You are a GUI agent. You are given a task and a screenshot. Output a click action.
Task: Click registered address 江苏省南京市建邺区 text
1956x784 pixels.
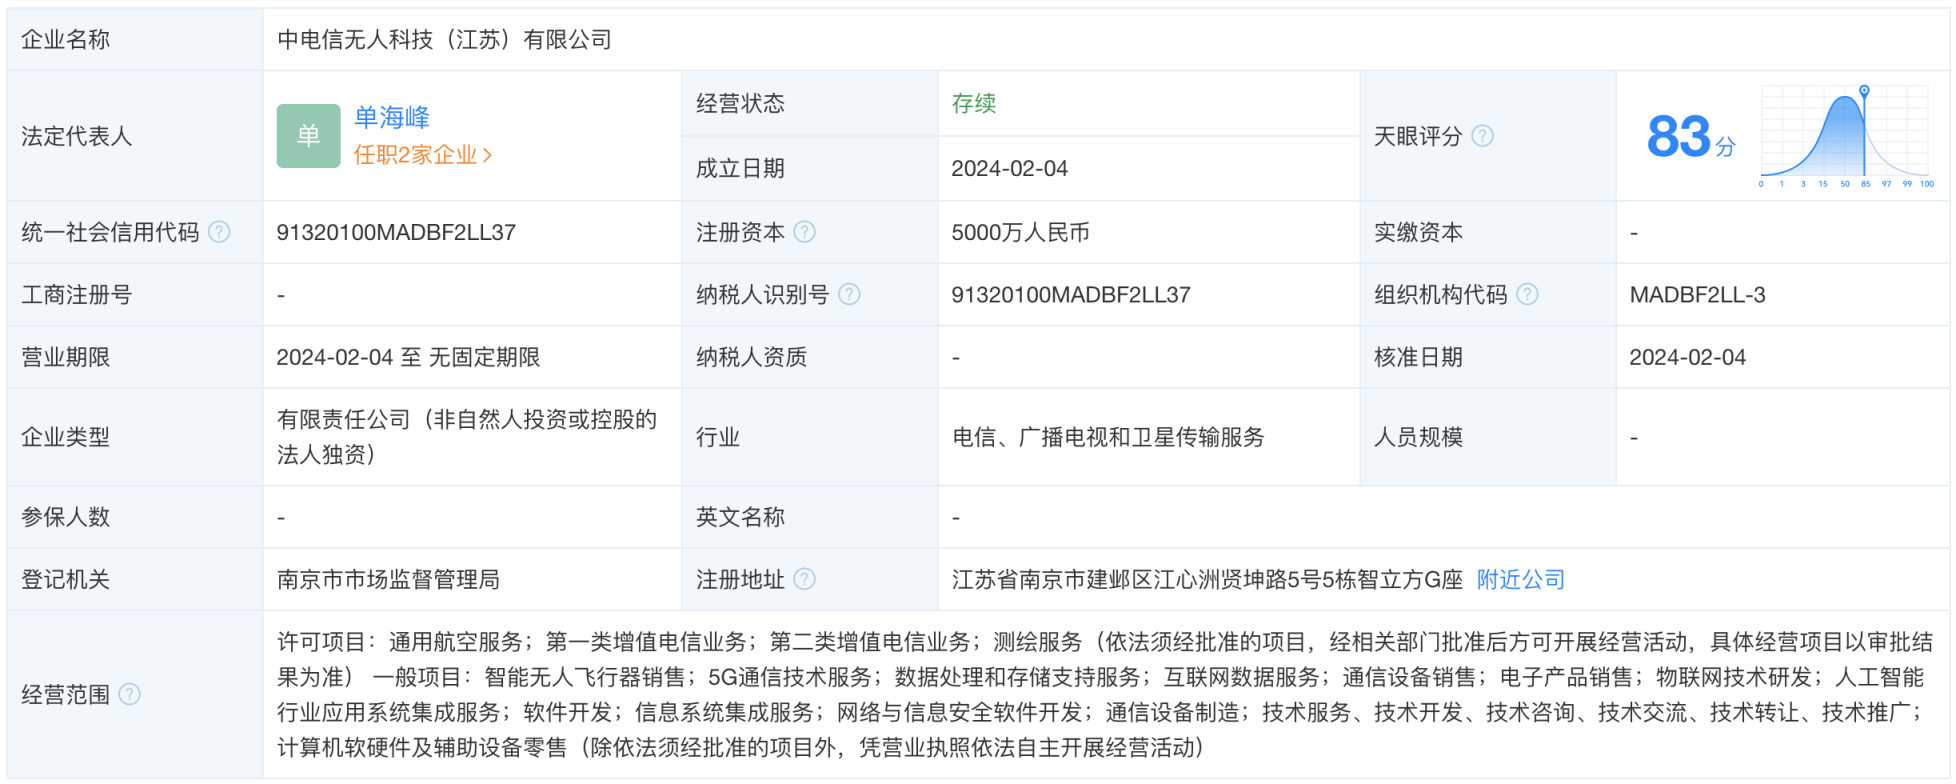coord(1208,579)
